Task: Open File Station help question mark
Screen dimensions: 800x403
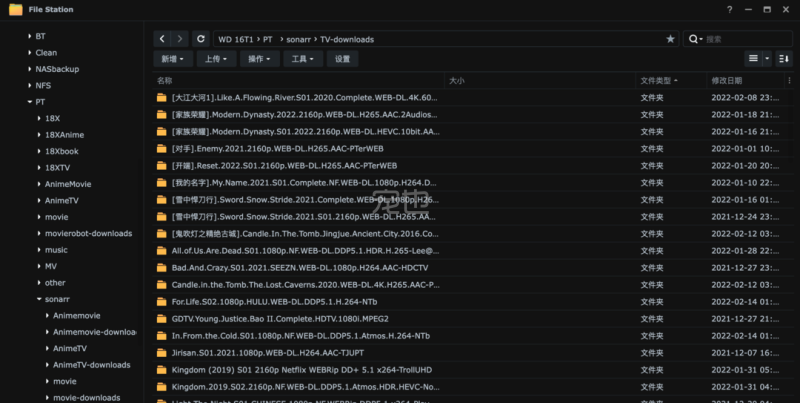Action: [730, 9]
